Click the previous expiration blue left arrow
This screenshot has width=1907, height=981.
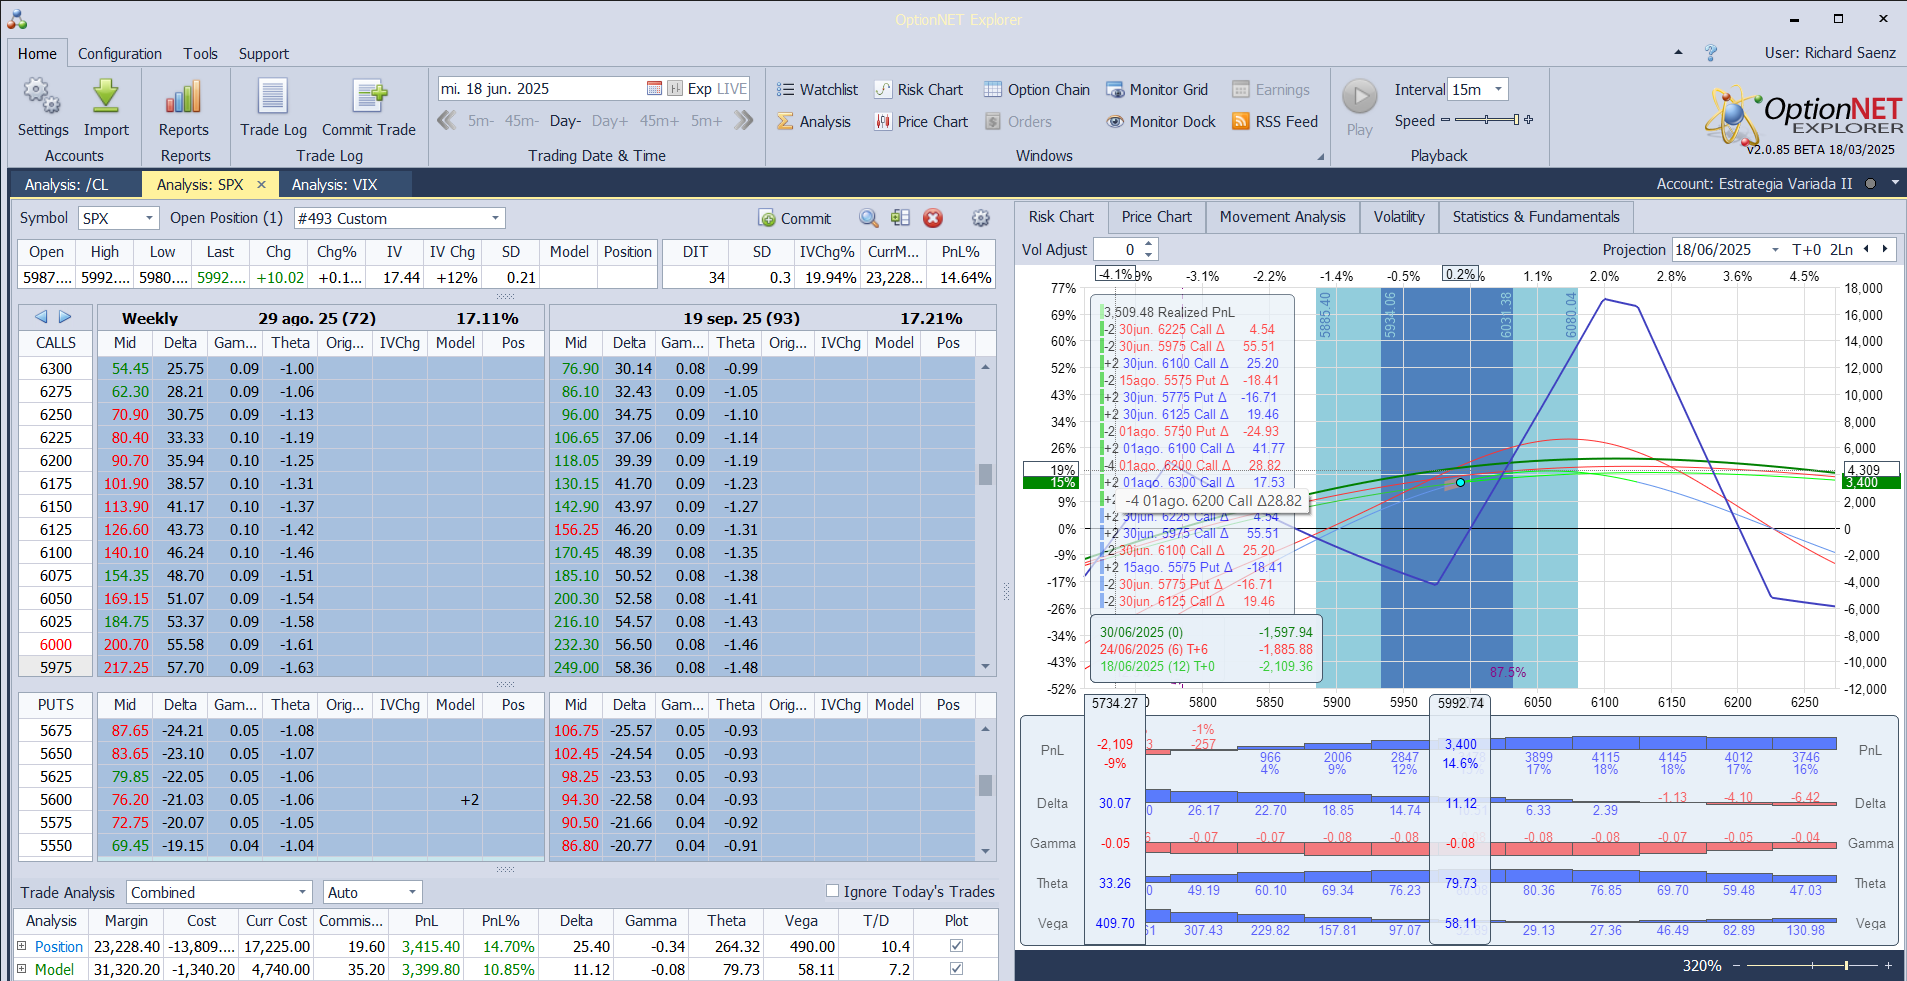coord(41,317)
